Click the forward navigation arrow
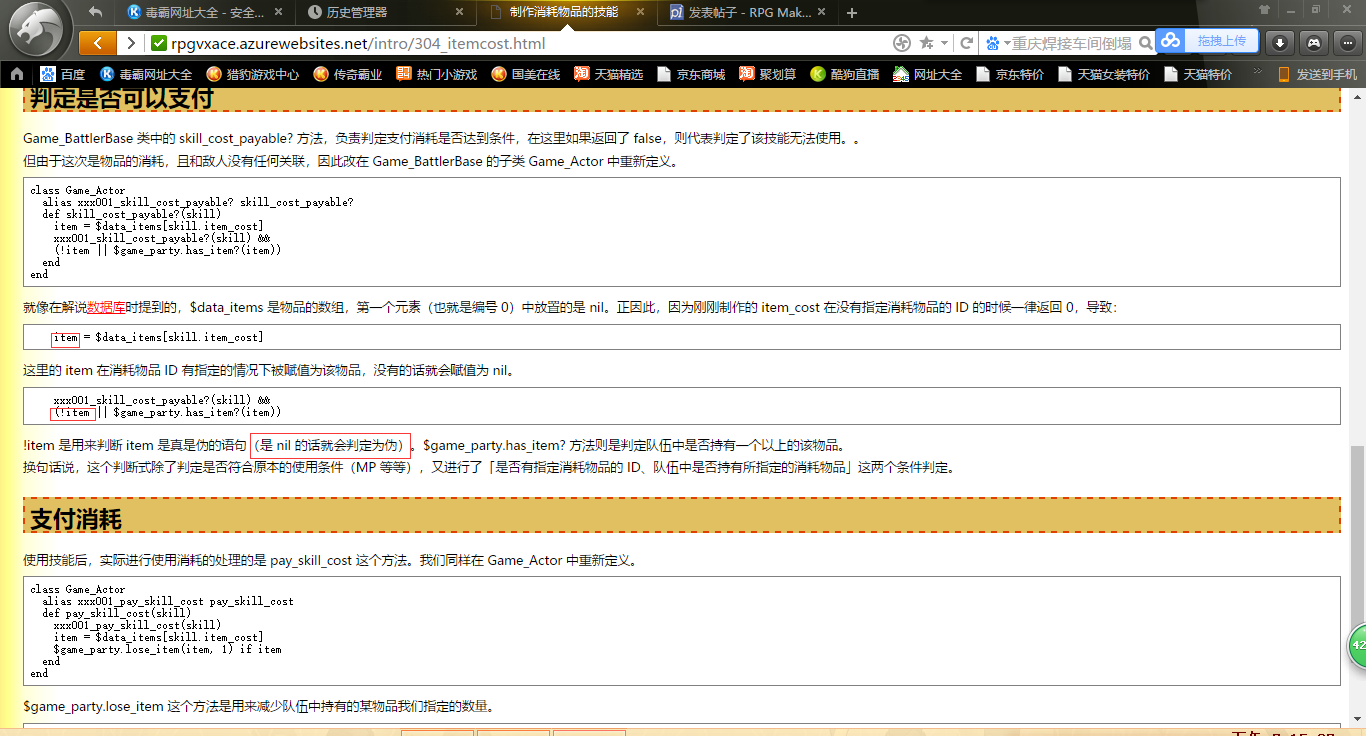 [130, 43]
